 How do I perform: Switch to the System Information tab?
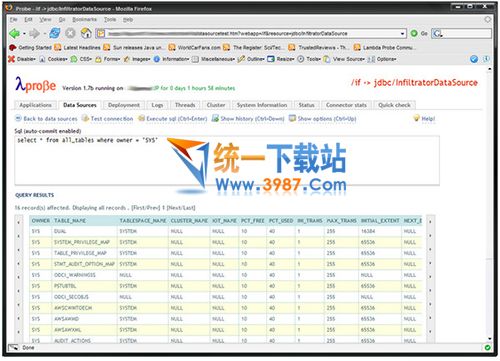pos(262,105)
